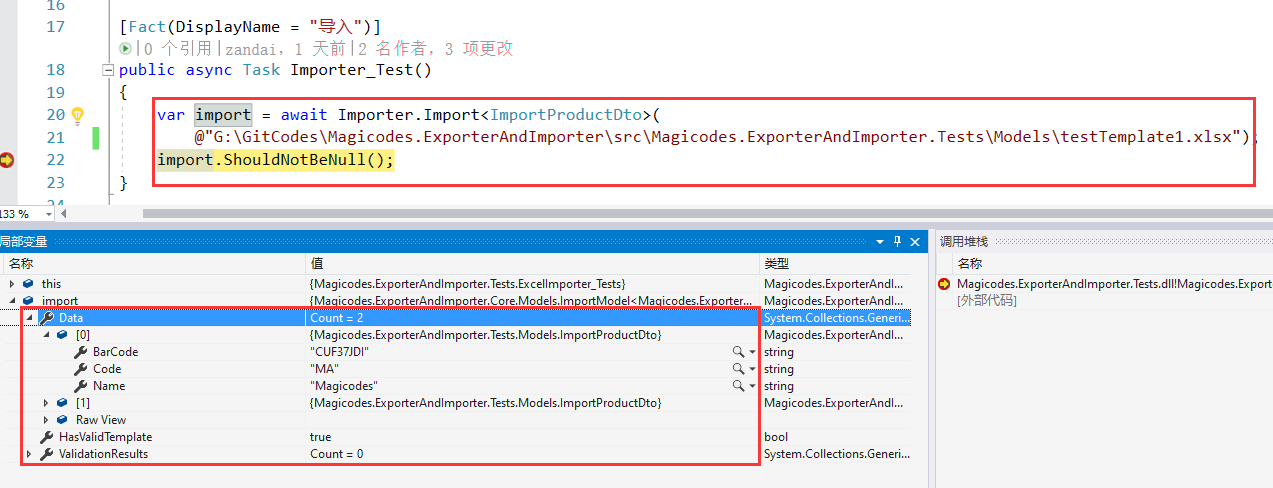Viewport: 1273px width, 488px height.
Task: Collapse the [0] item node
Action: [x=46, y=335]
